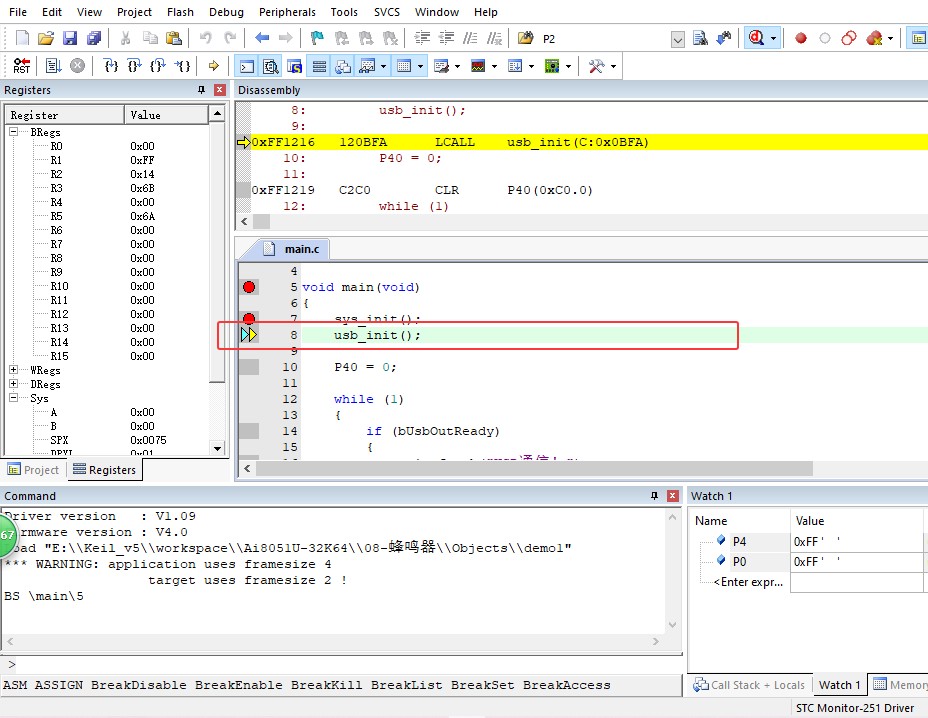Click the Disassembly horizontal scrollbar thumb

(262, 221)
